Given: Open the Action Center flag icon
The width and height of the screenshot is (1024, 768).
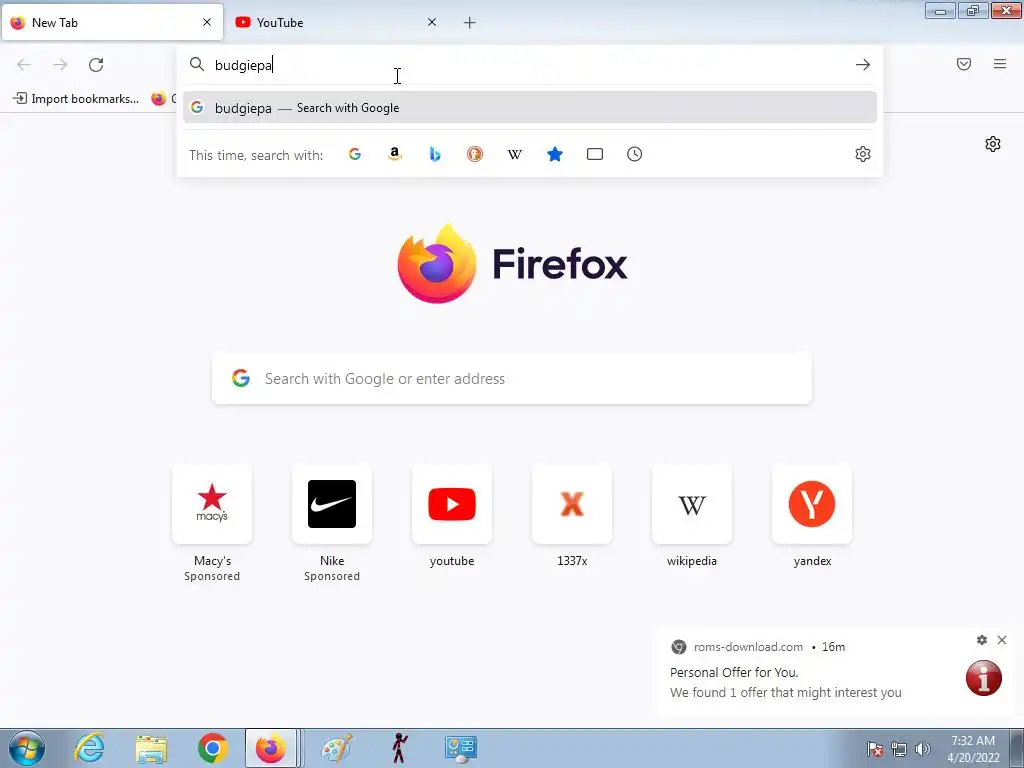Looking at the screenshot, I should (x=875, y=749).
